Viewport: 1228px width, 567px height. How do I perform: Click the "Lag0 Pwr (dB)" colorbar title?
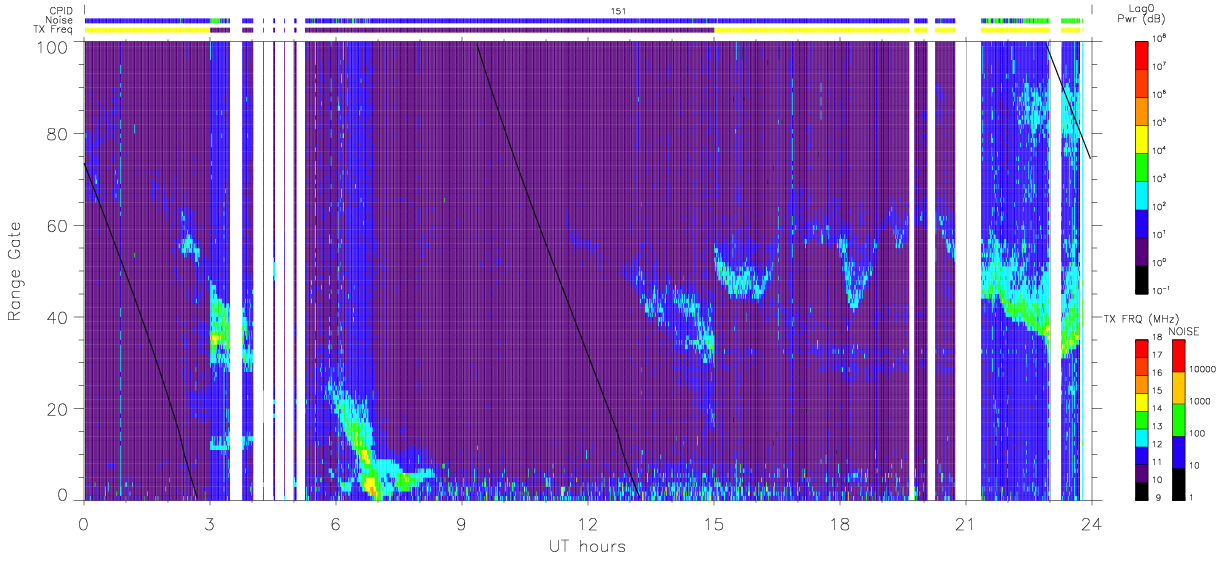pyautogui.click(x=1141, y=13)
